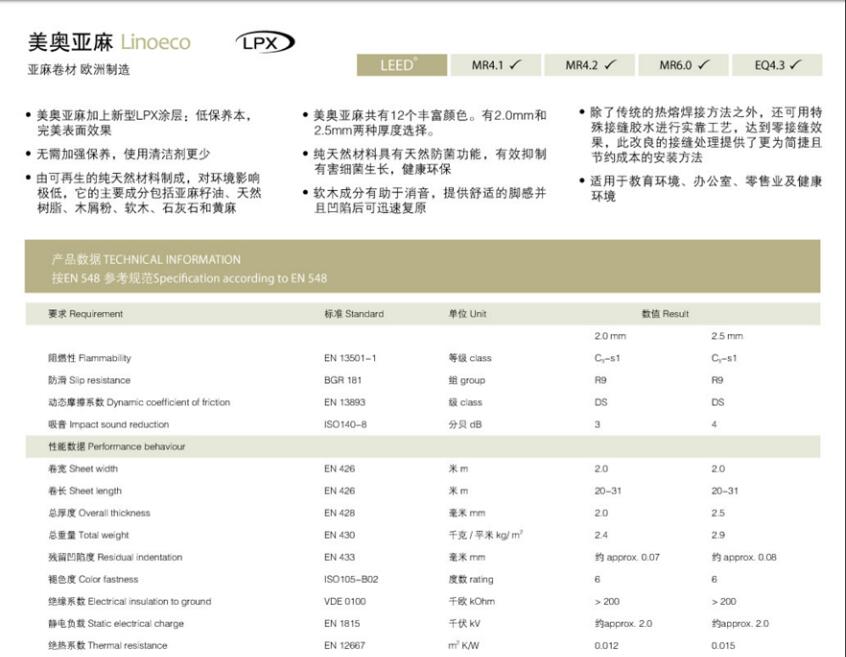
Task: Click the 要求 Requirement column header
Action: [x=85, y=314]
